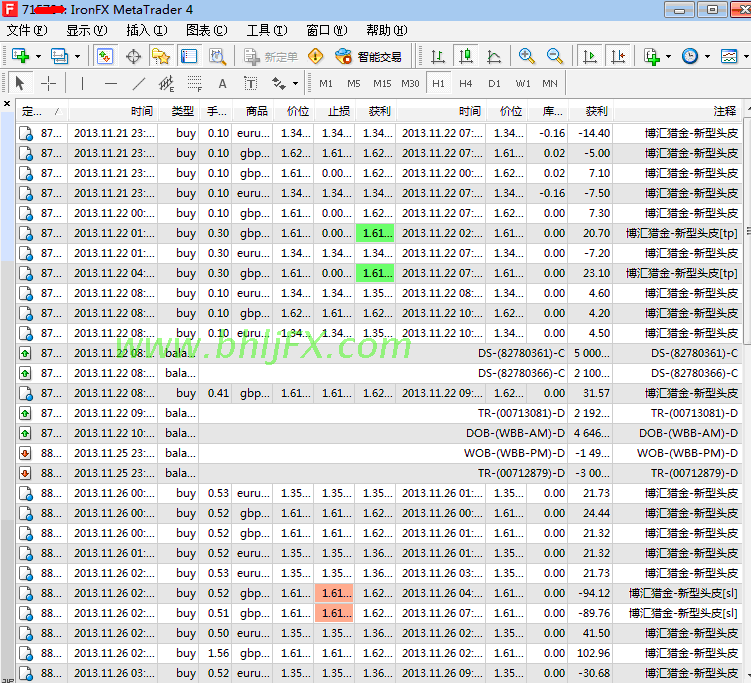Select the arrow cursor tool

[x=20, y=84]
